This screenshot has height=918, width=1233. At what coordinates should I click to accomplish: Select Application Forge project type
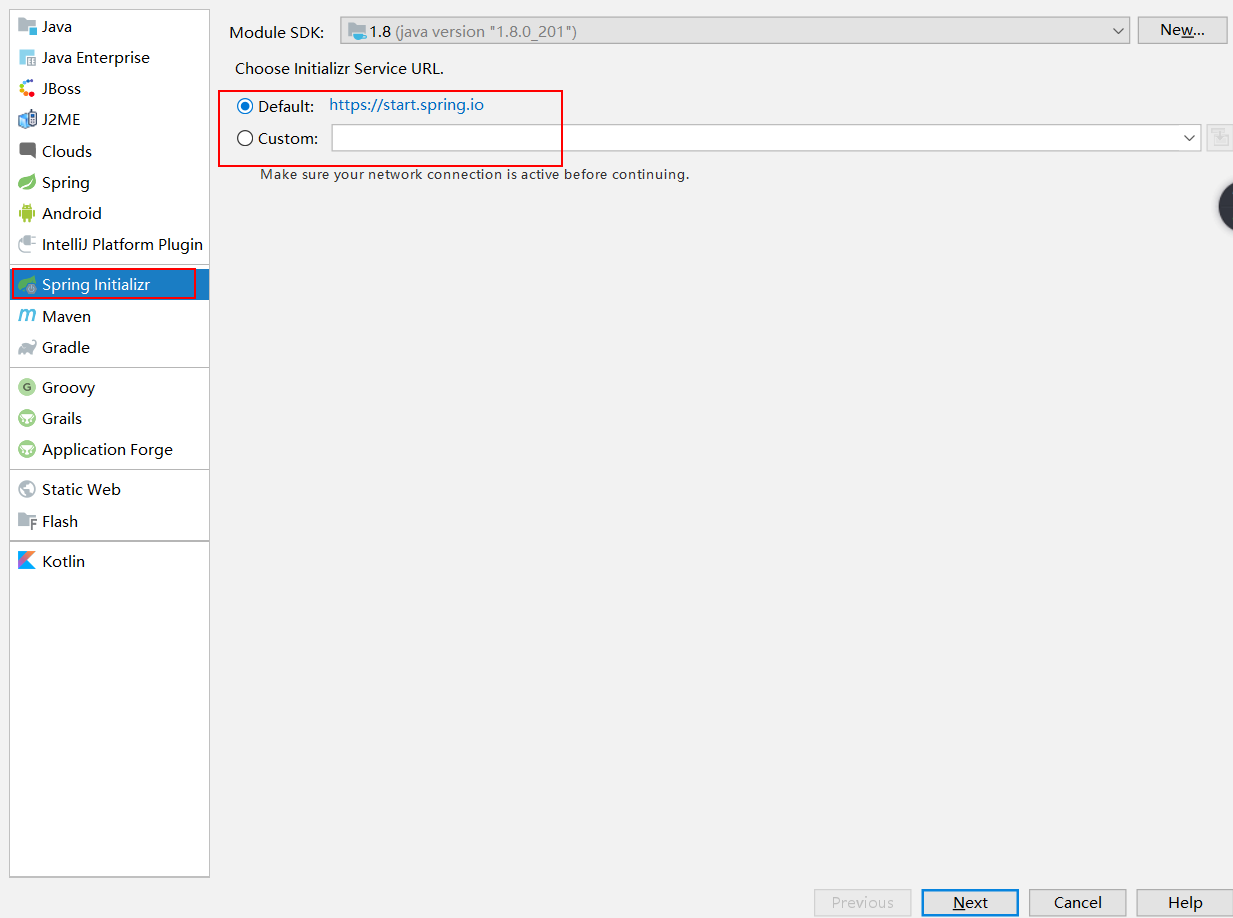[x=110, y=449]
